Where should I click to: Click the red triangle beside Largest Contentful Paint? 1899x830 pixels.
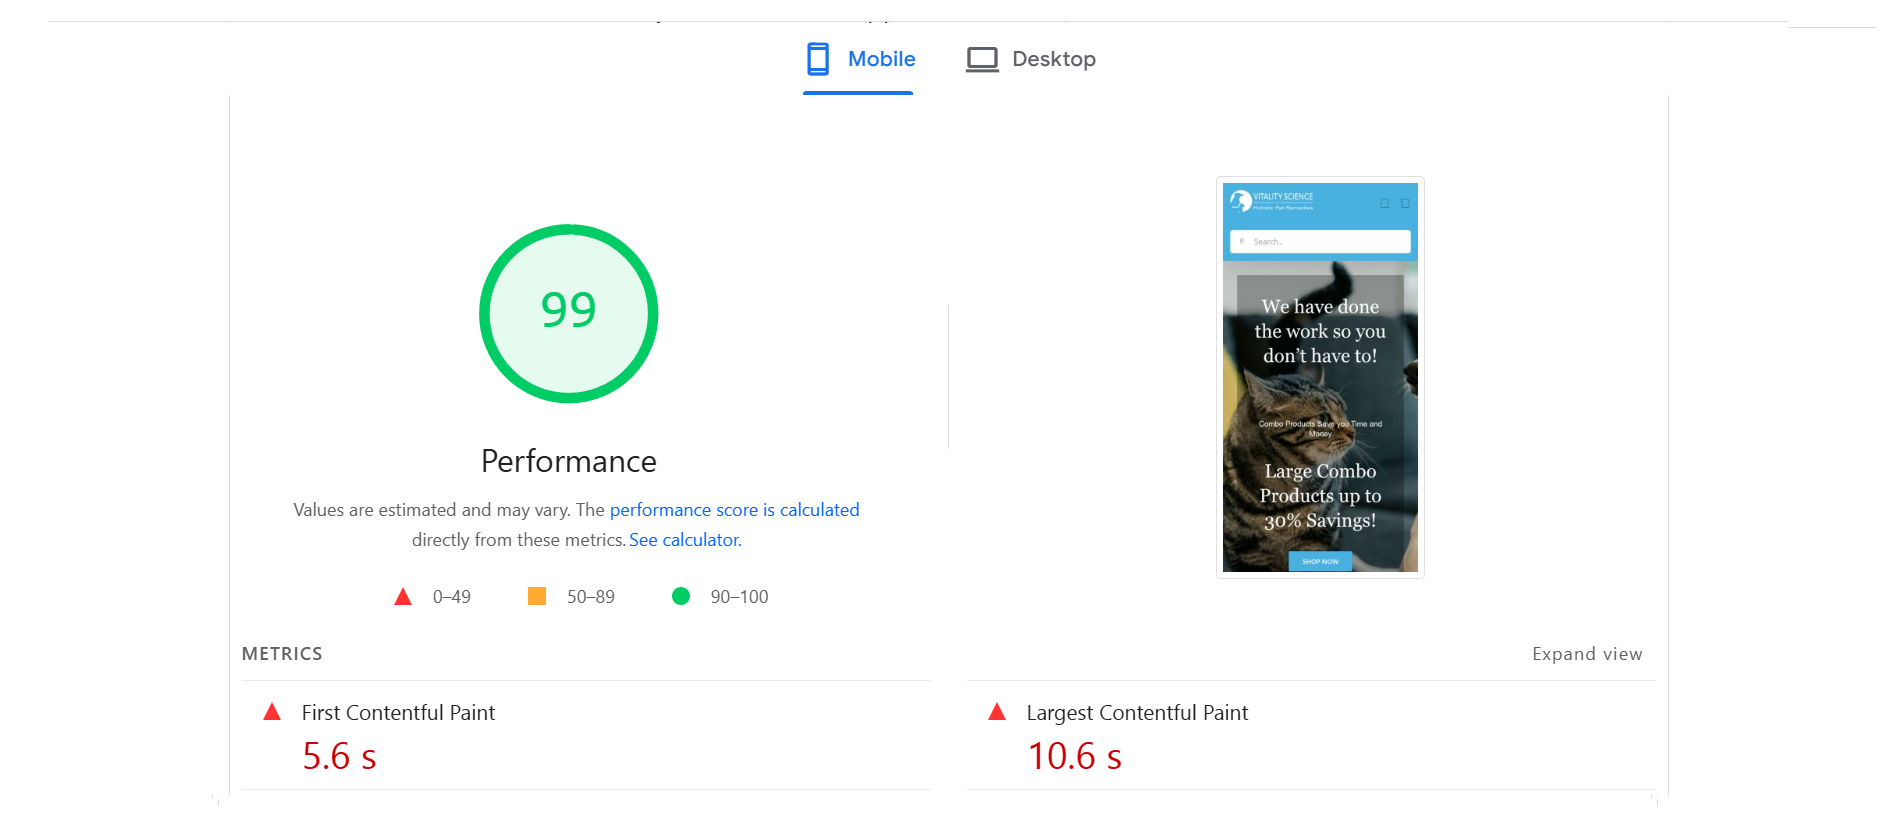click(996, 712)
